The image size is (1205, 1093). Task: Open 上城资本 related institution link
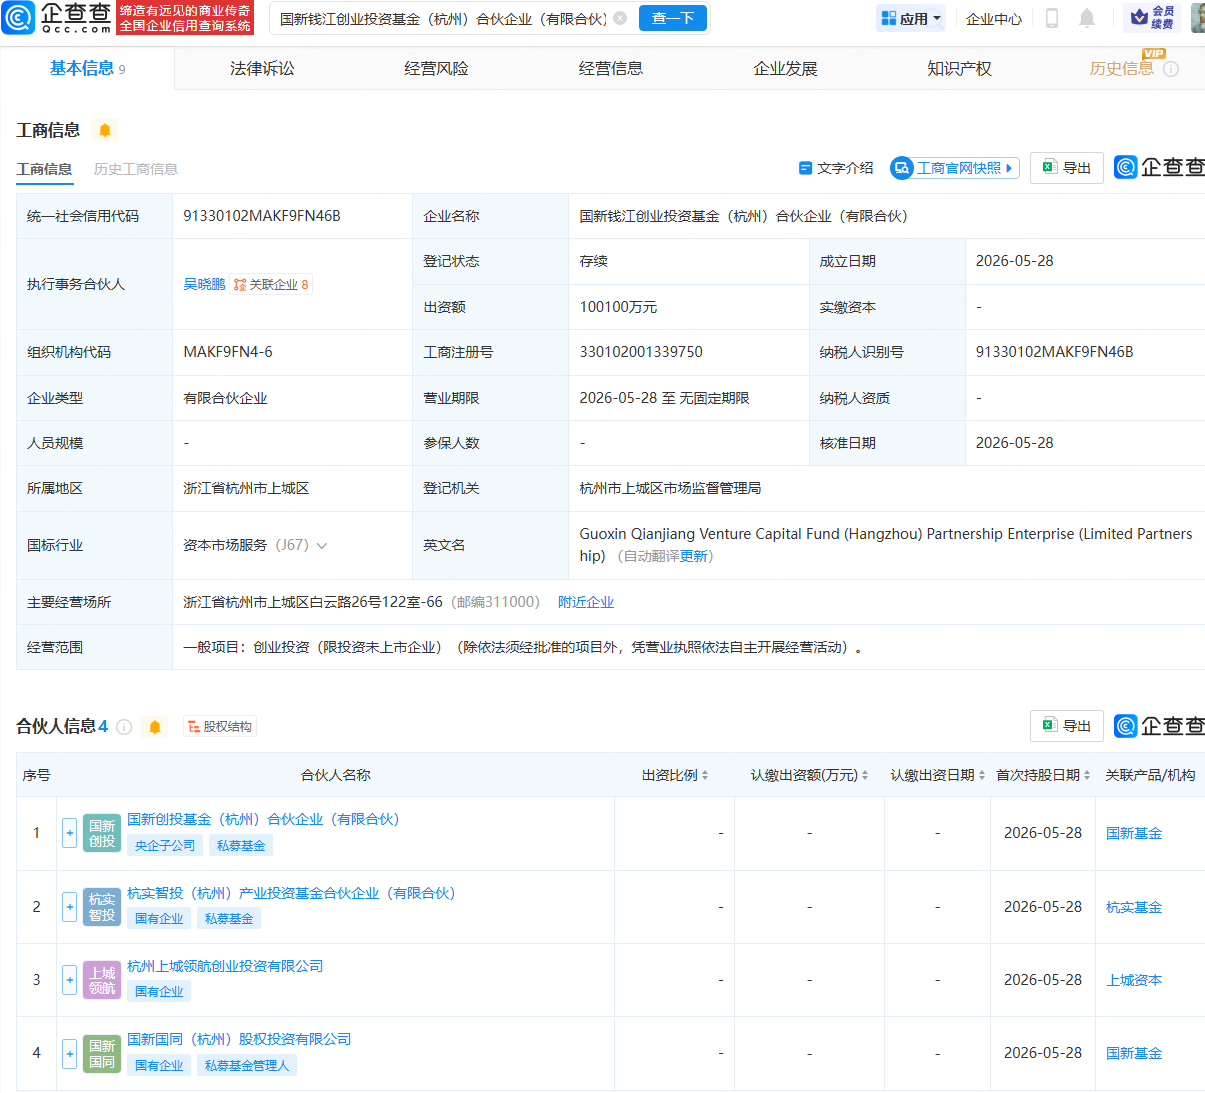tap(1134, 980)
